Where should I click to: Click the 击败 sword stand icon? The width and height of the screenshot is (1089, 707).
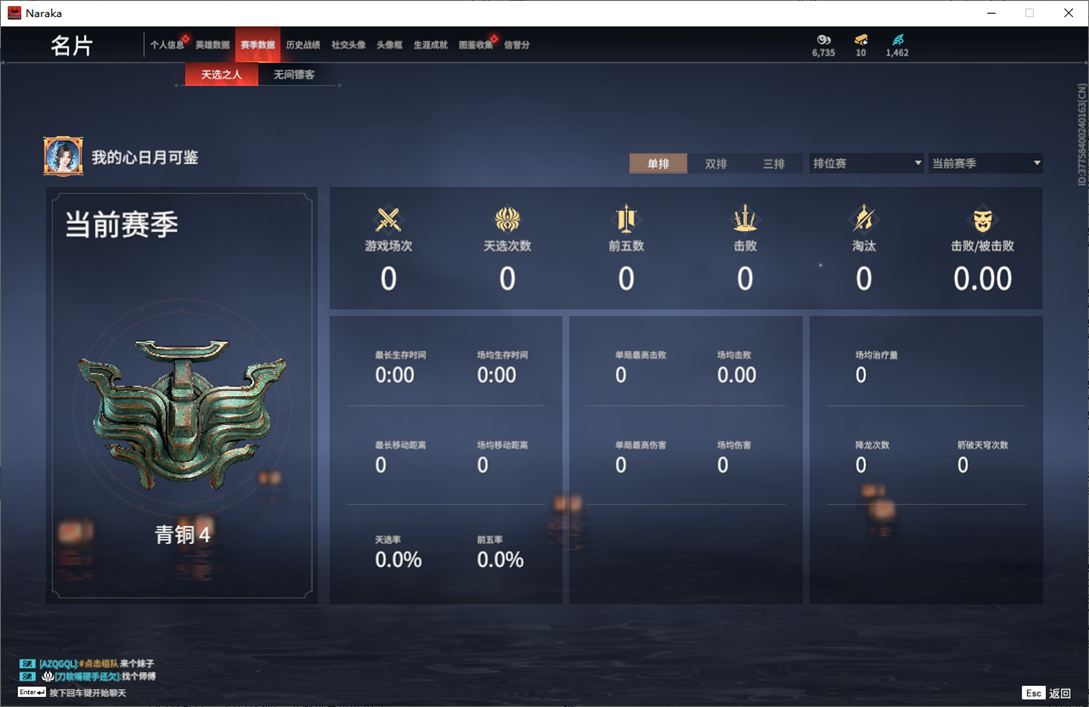[745, 219]
